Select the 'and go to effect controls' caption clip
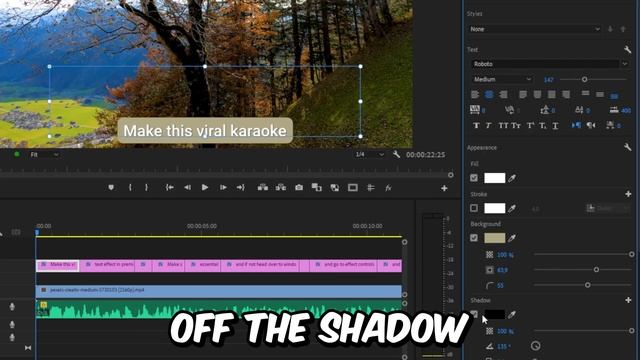 (x=343, y=265)
